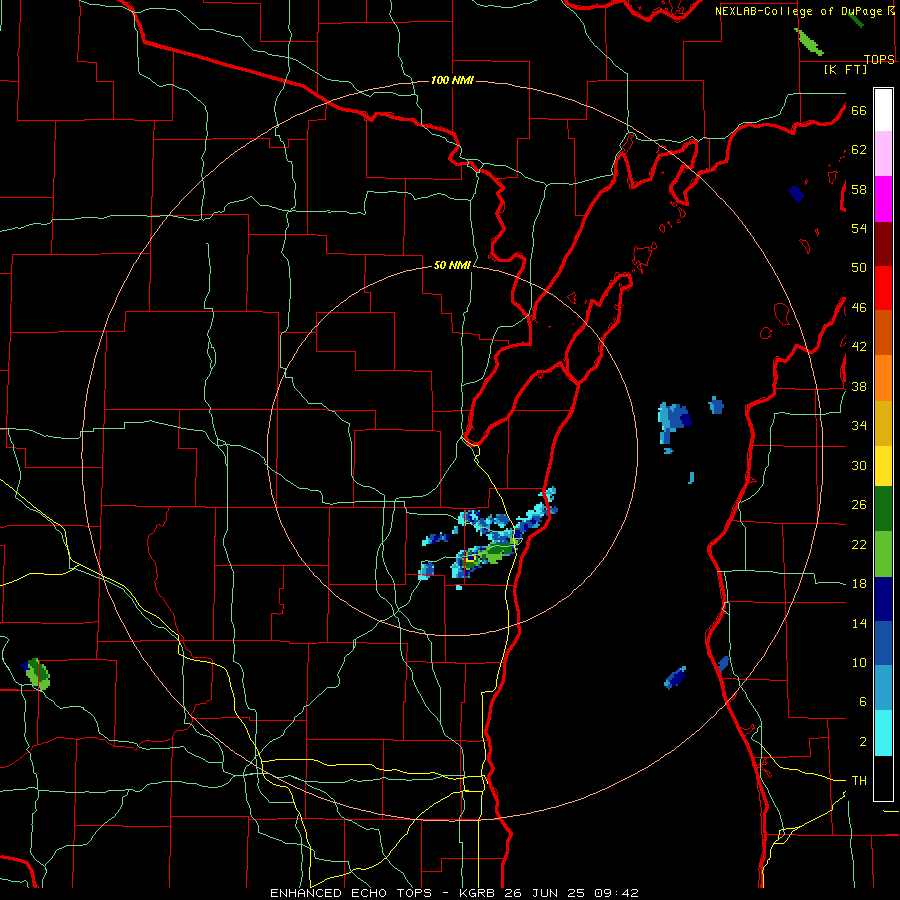Screen dimensions: 900x900
Task: Click the 58 legend scale label
Action: (x=859, y=189)
